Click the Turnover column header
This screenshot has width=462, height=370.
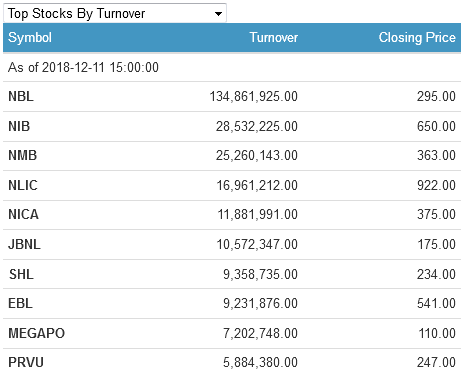274,38
